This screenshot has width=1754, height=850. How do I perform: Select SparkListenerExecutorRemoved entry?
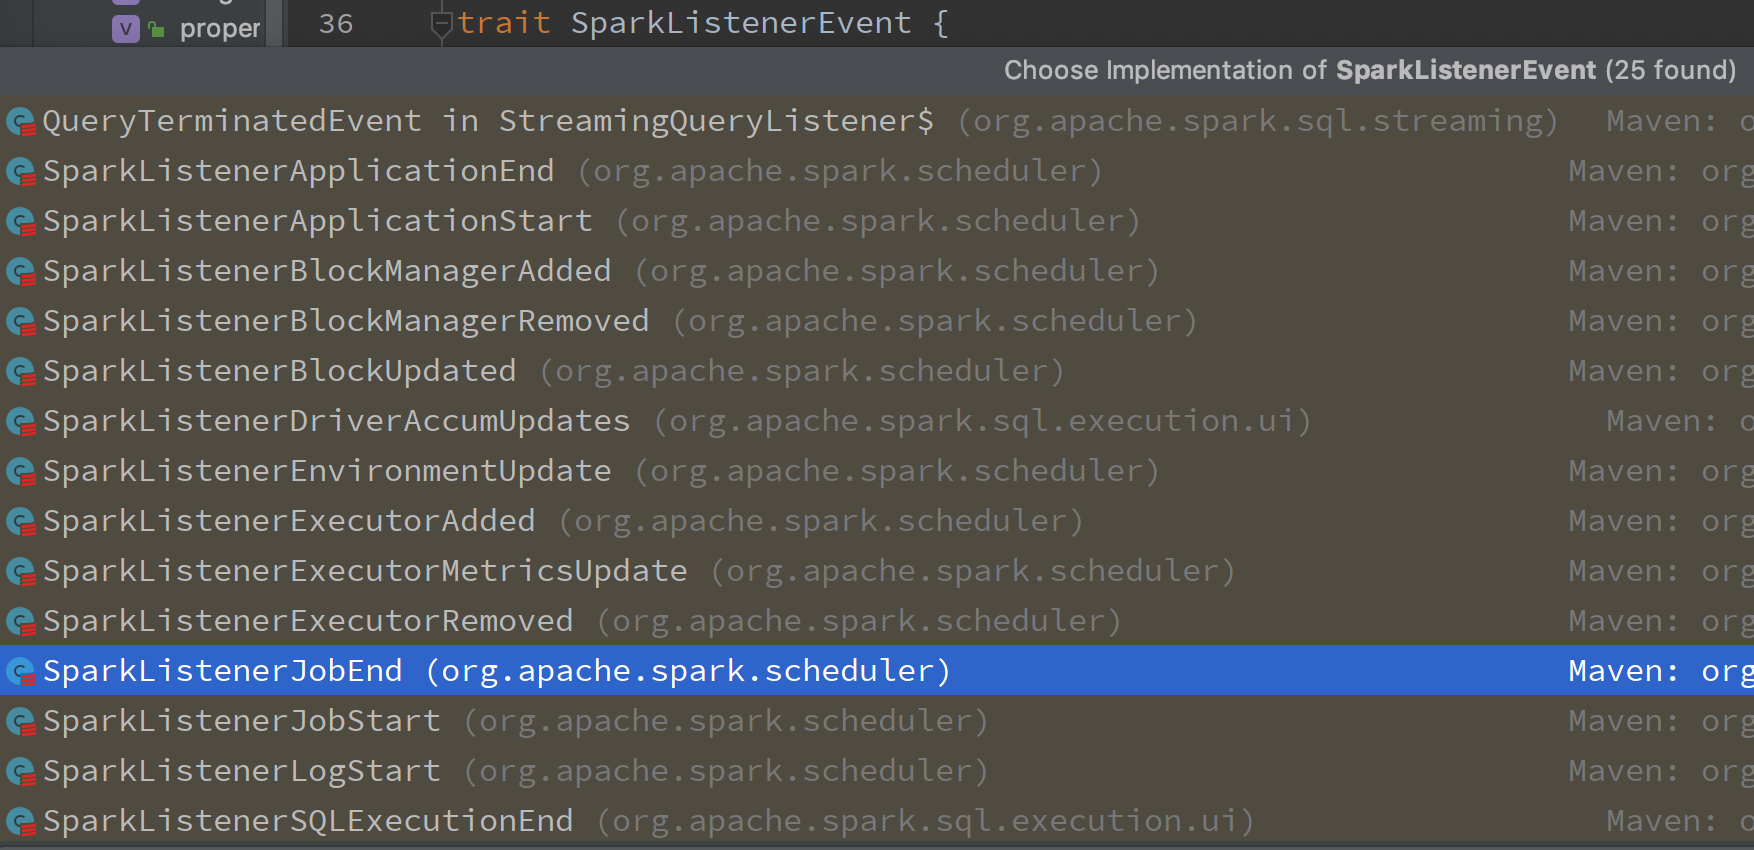pos(307,621)
